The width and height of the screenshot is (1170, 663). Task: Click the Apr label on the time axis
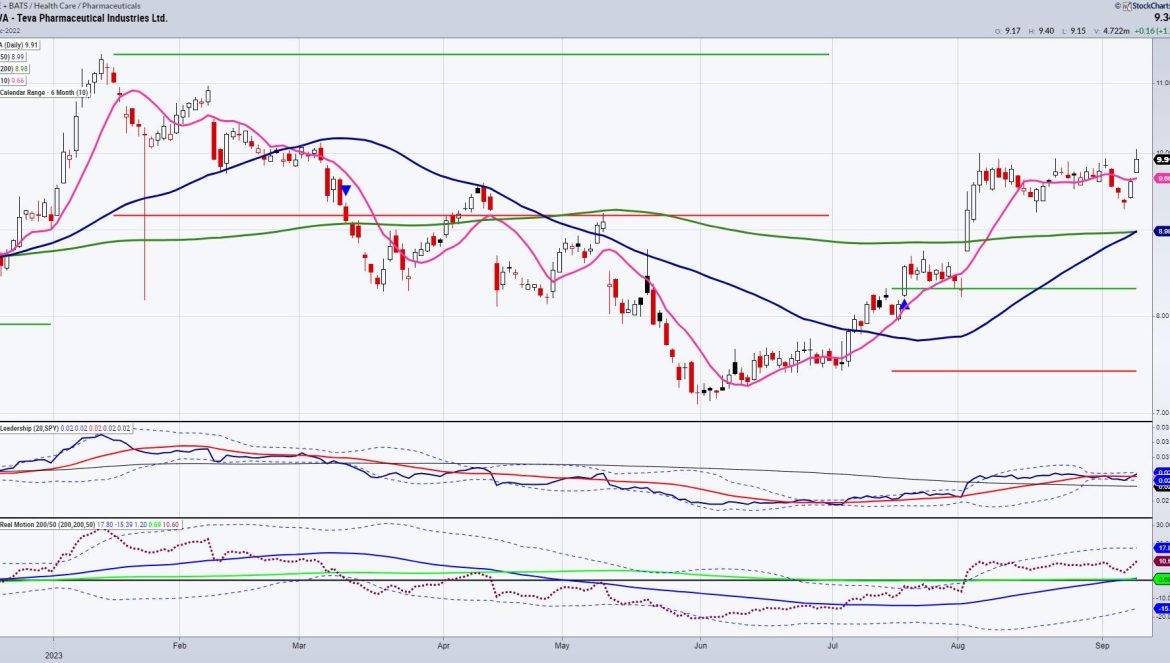[443, 646]
